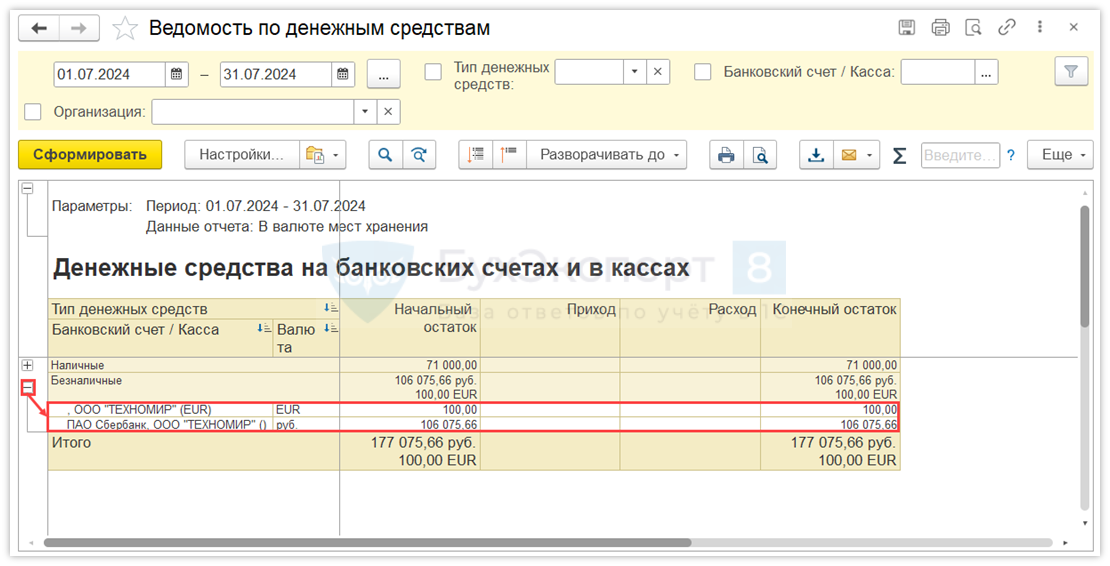Image resolution: width=1110 pixels, height=566 pixels.
Task: Click the magnifier search icon in toolbar
Action: click(x=385, y=155)
